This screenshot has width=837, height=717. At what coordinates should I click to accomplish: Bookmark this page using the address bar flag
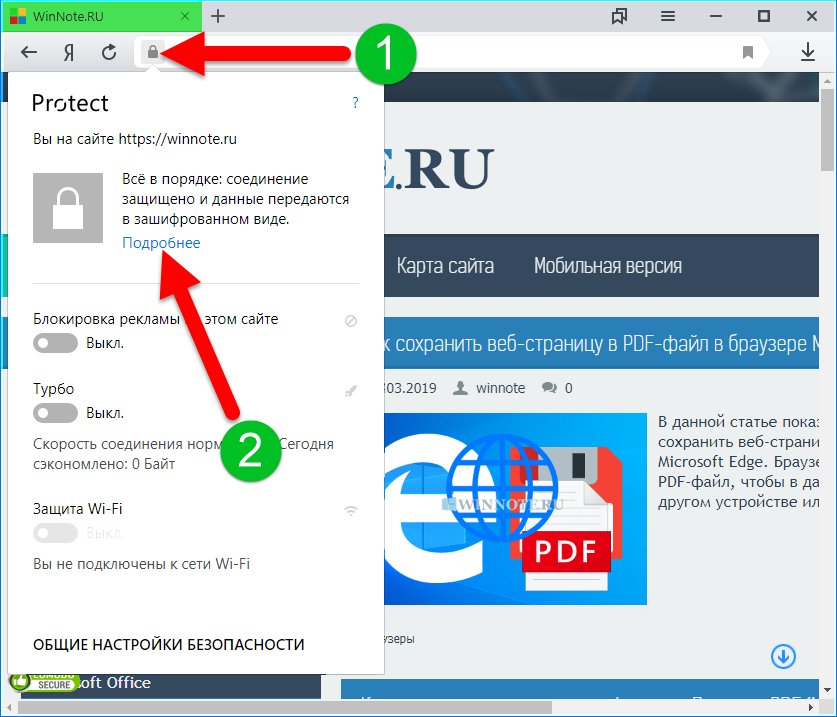point(748,53)
